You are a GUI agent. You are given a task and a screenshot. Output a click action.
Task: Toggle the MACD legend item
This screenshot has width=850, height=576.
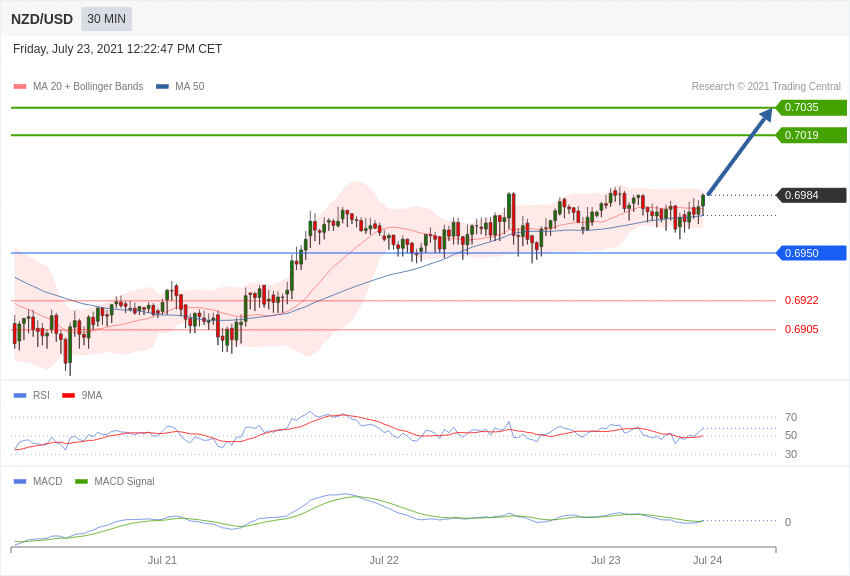pos(38,481)
